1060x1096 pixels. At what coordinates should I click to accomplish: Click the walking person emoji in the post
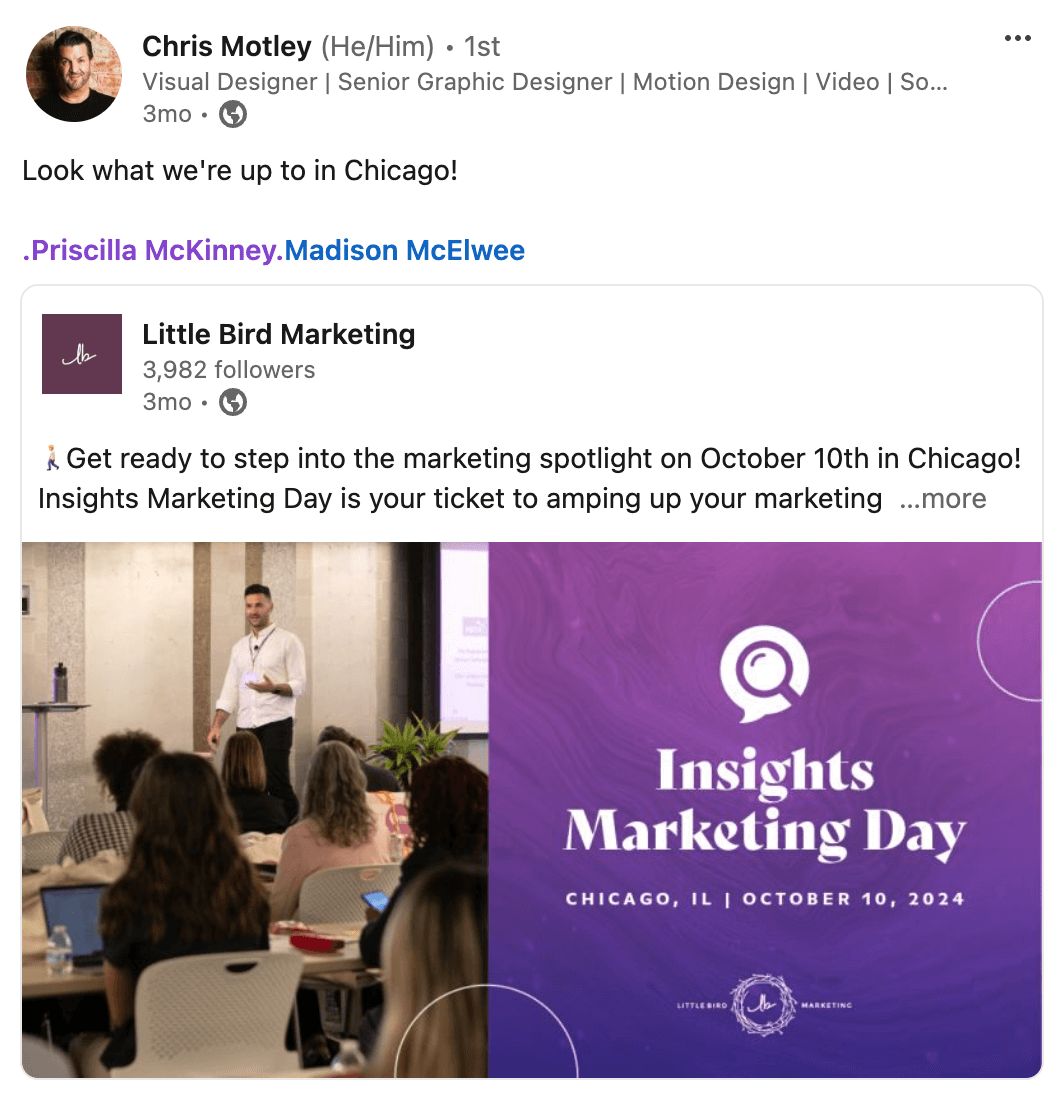[52, 459]
